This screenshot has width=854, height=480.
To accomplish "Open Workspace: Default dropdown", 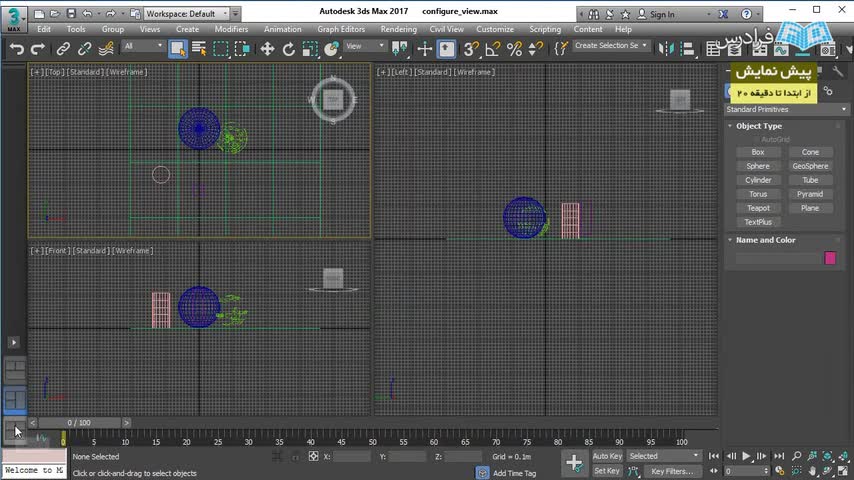I will (186, 14).
